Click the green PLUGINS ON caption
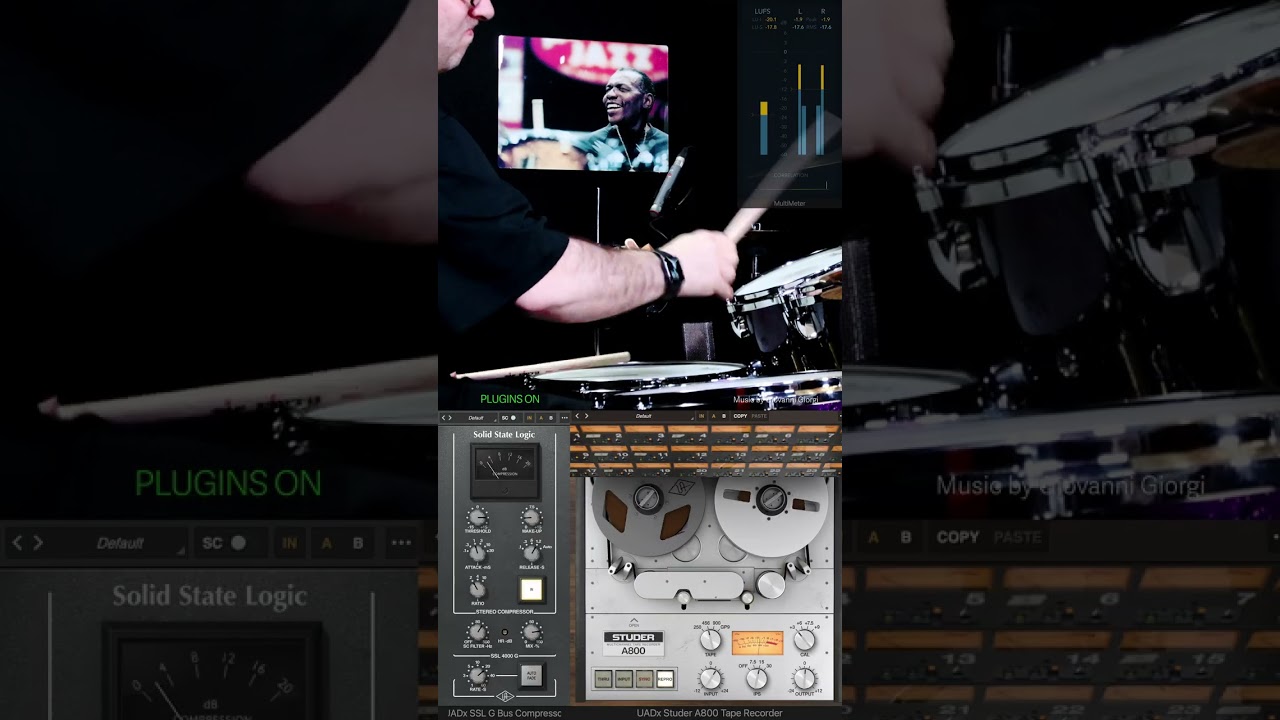1280x720 pixels. (x=510, y=399)
